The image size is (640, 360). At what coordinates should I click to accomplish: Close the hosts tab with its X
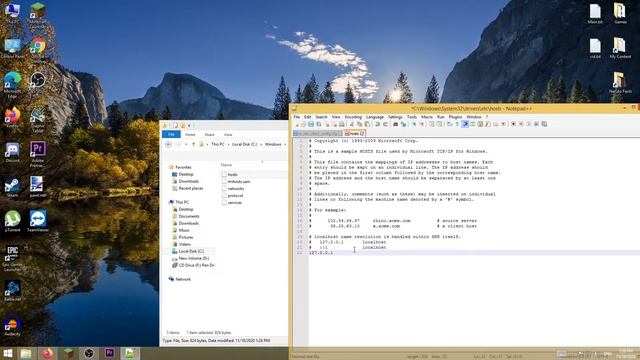(362, 133)
